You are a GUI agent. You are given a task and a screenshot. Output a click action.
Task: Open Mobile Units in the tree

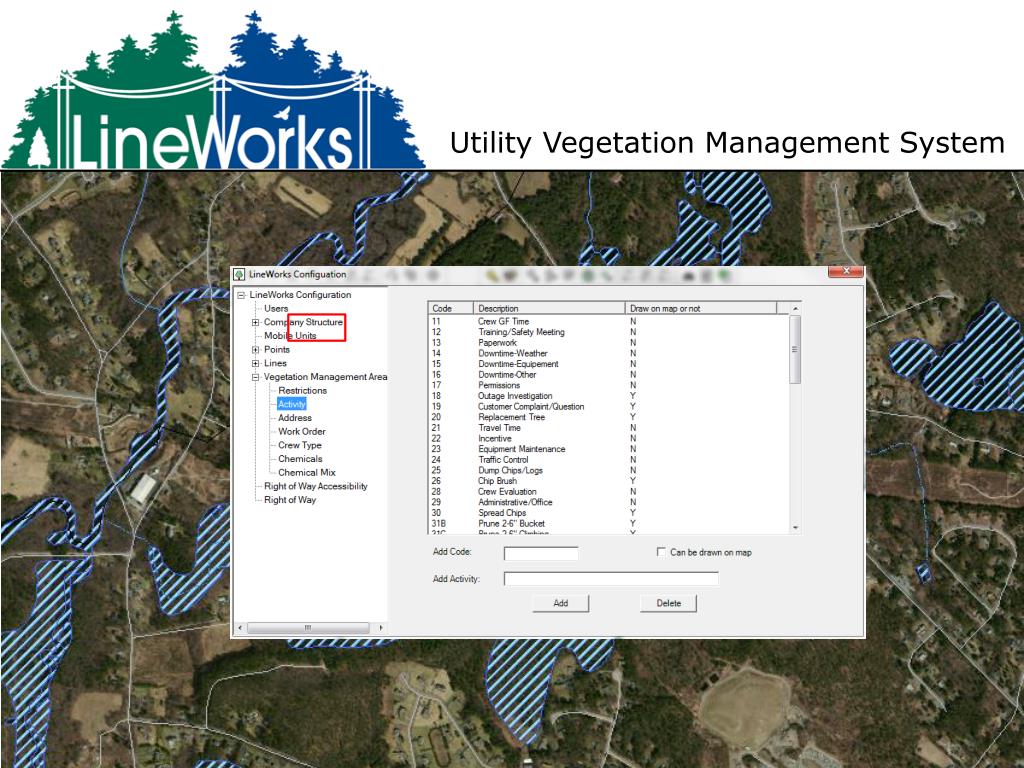coord(290,336)
